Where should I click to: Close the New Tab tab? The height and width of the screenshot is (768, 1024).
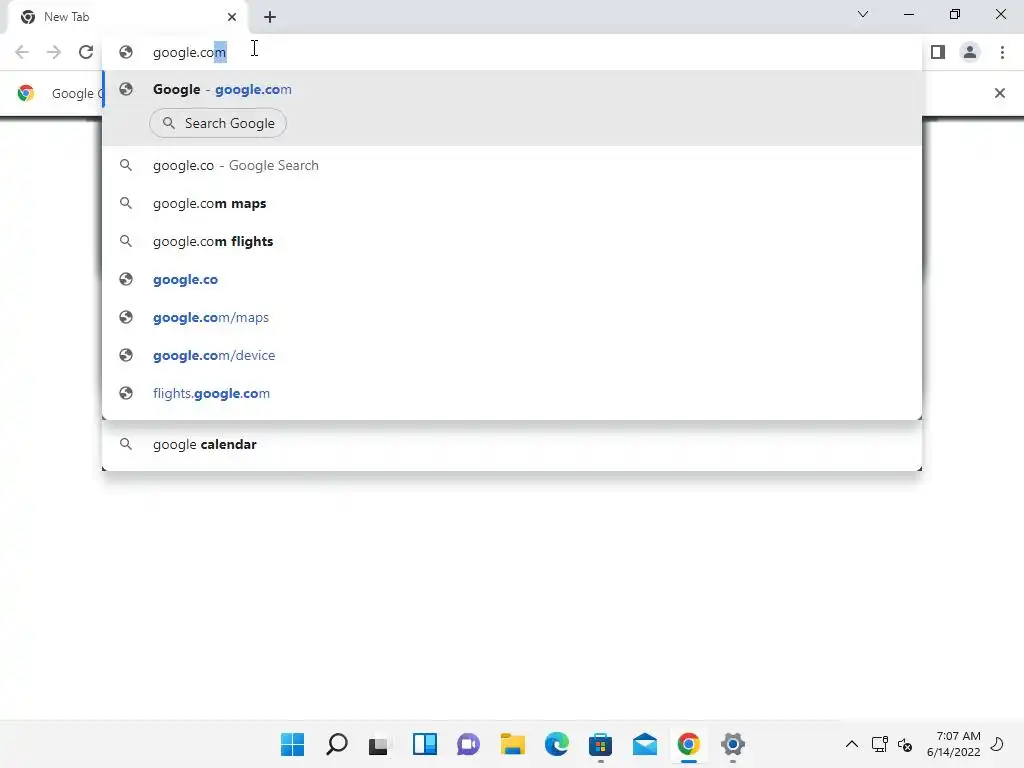click(232, 17)
